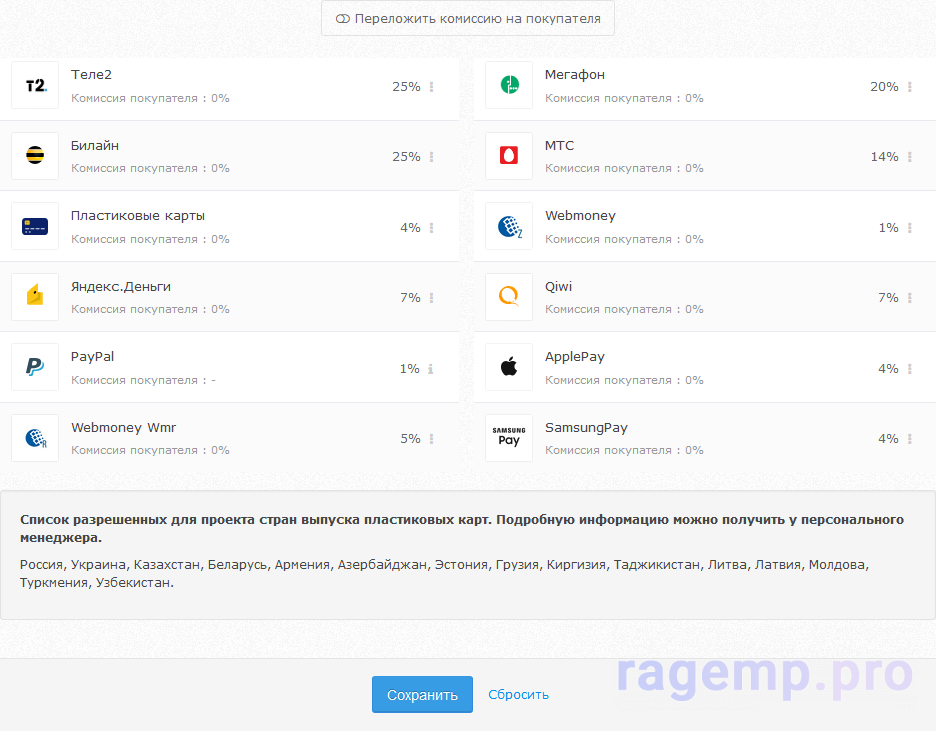This screenshot has width=936, height=731.
Task: Open options menu for ApplePay row
Action: click(x=910, y=369)
